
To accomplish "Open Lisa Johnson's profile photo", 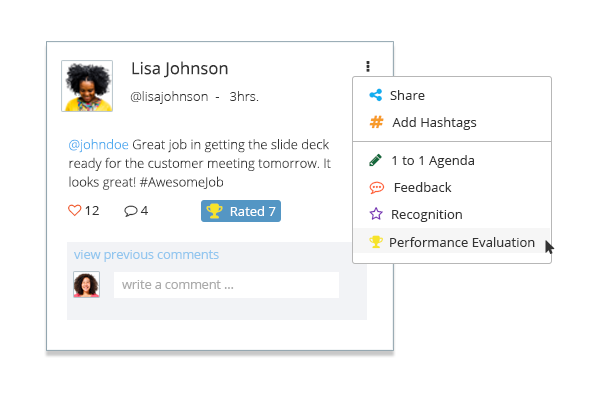I will 87,86.
